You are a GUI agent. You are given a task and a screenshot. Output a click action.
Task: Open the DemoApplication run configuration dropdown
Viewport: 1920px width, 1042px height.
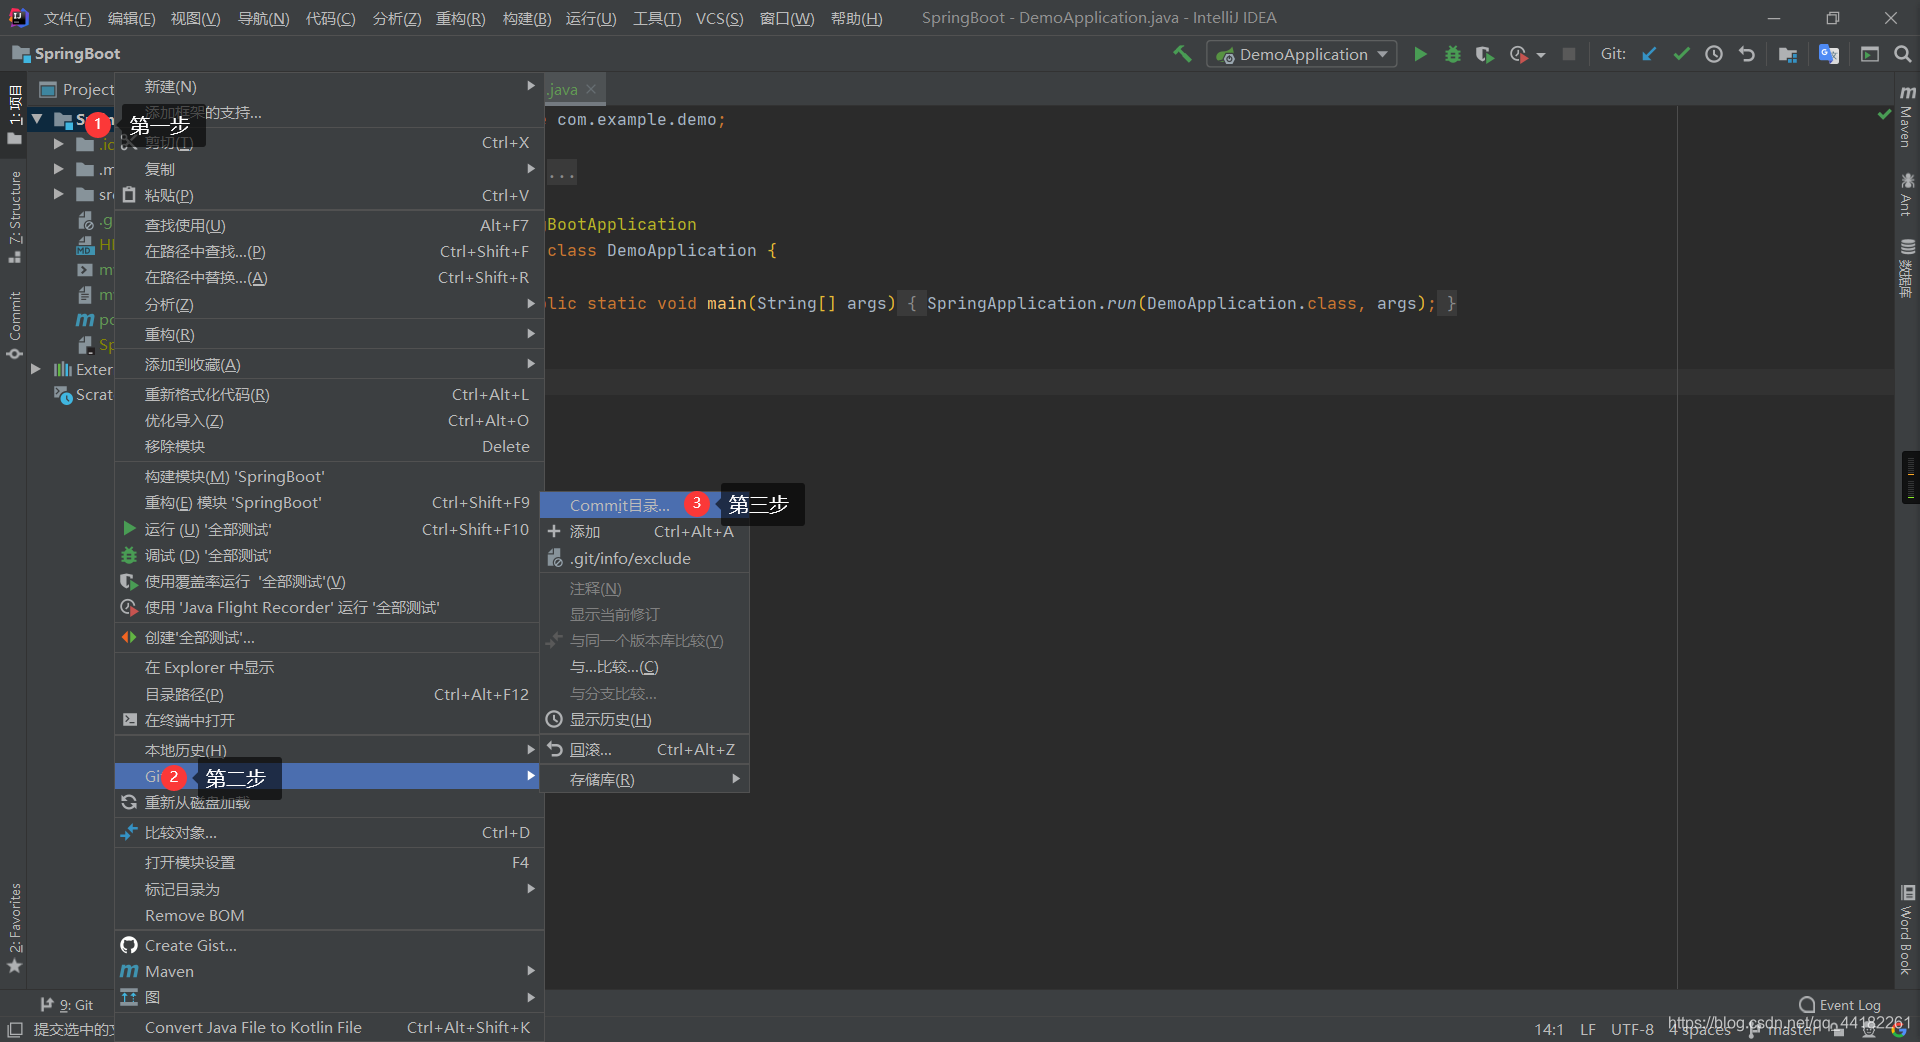coord(1301,54)
